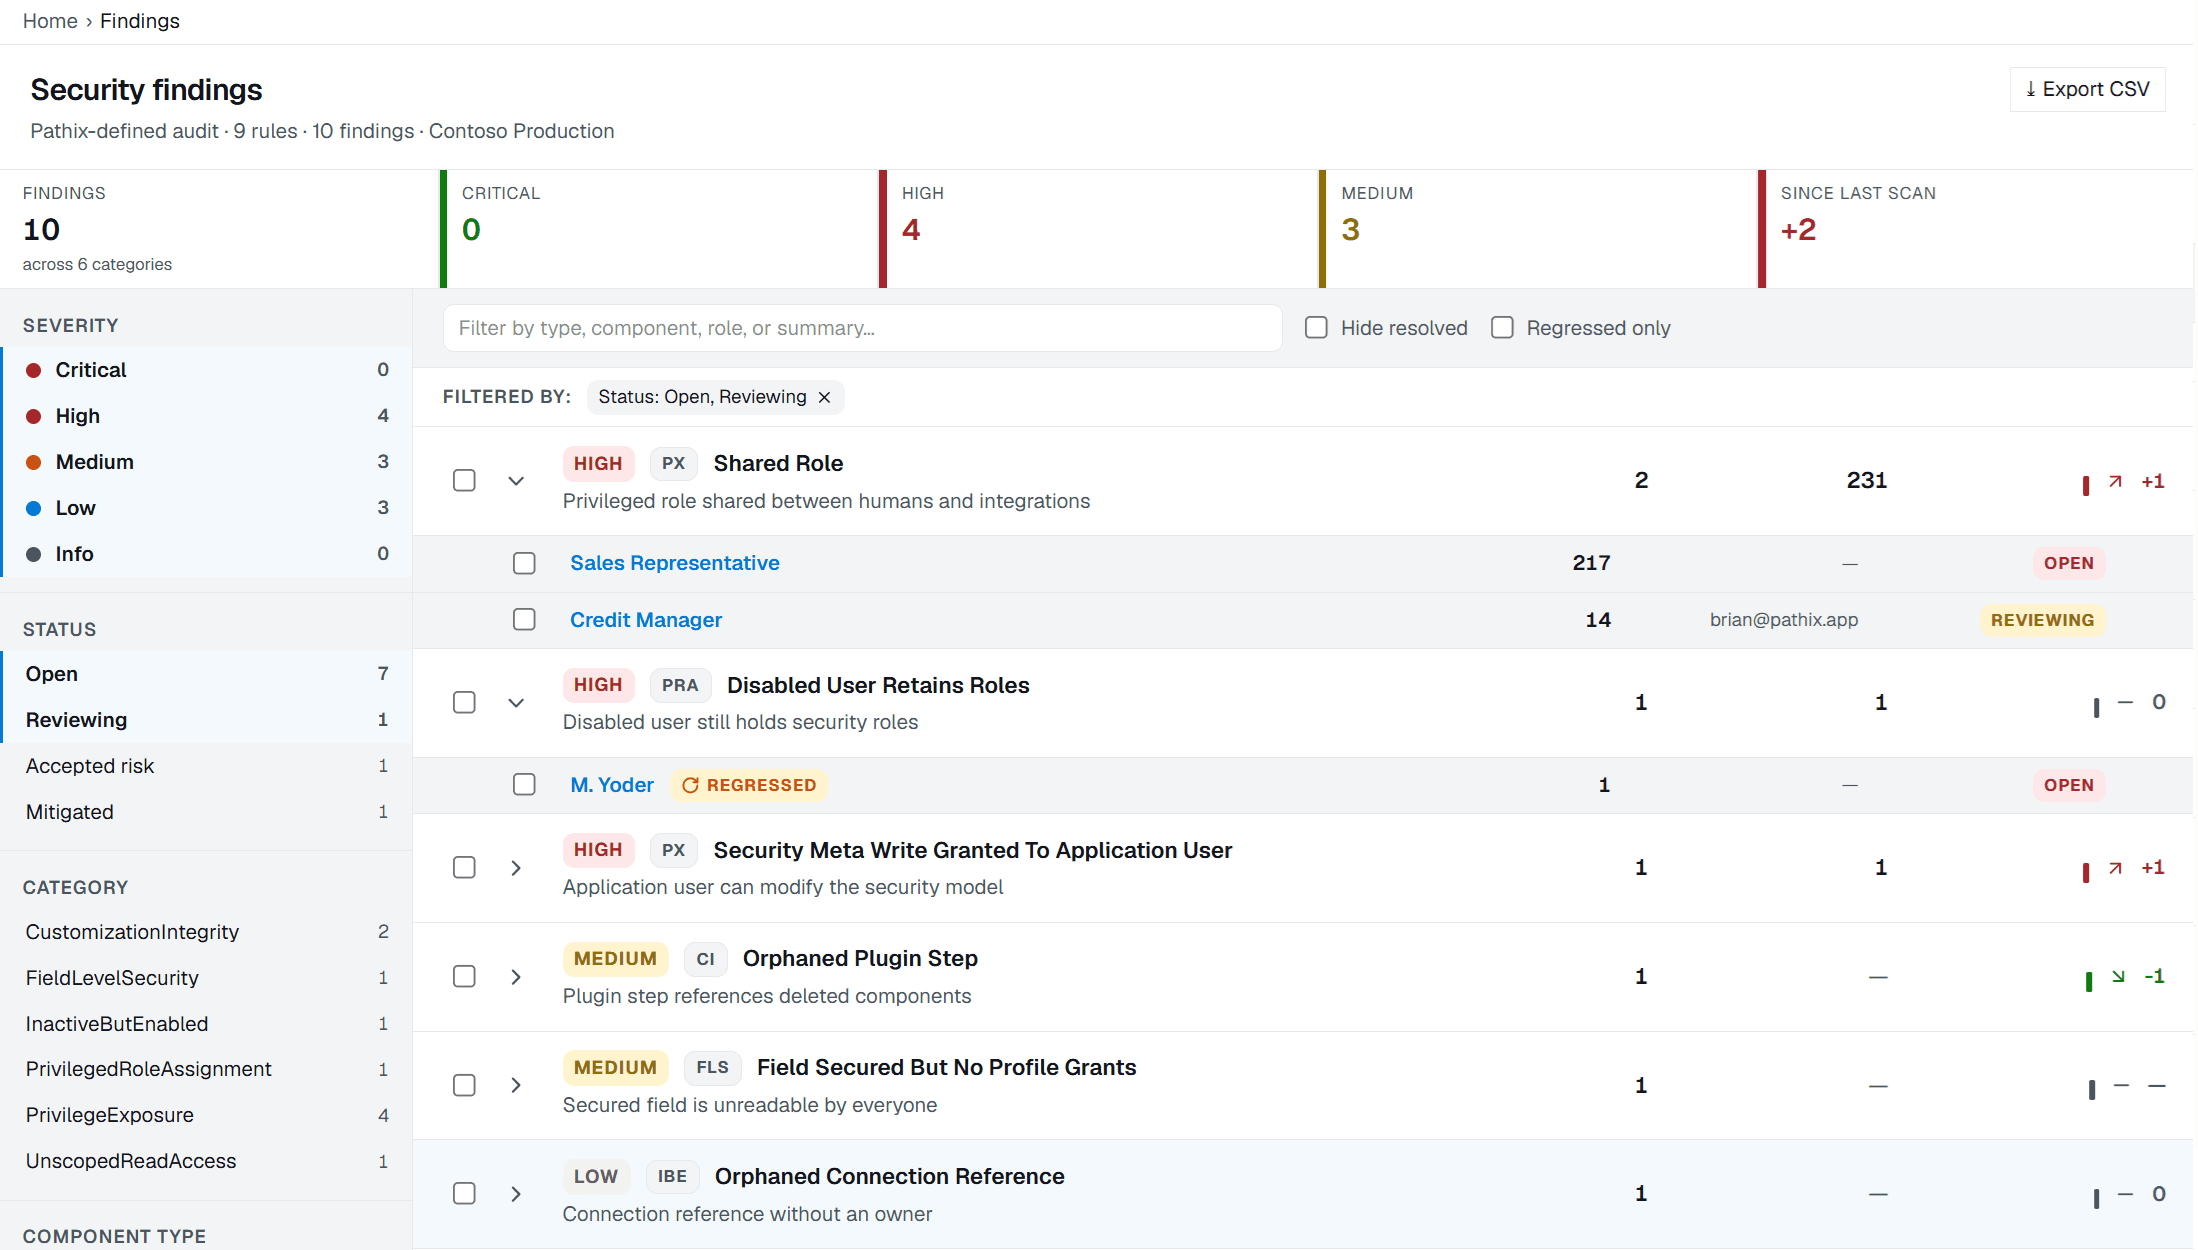This screenshot has width=2198, height=1250.
Task: Go to Home in the breadcrumb
Action: point(50,21)
